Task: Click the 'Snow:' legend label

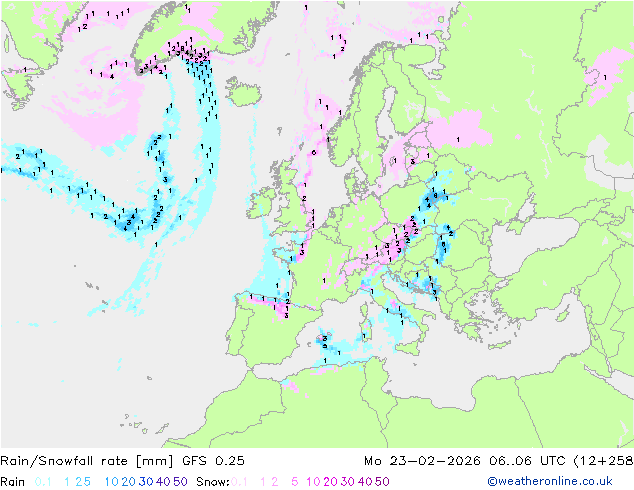Action: tap(213, 482)
